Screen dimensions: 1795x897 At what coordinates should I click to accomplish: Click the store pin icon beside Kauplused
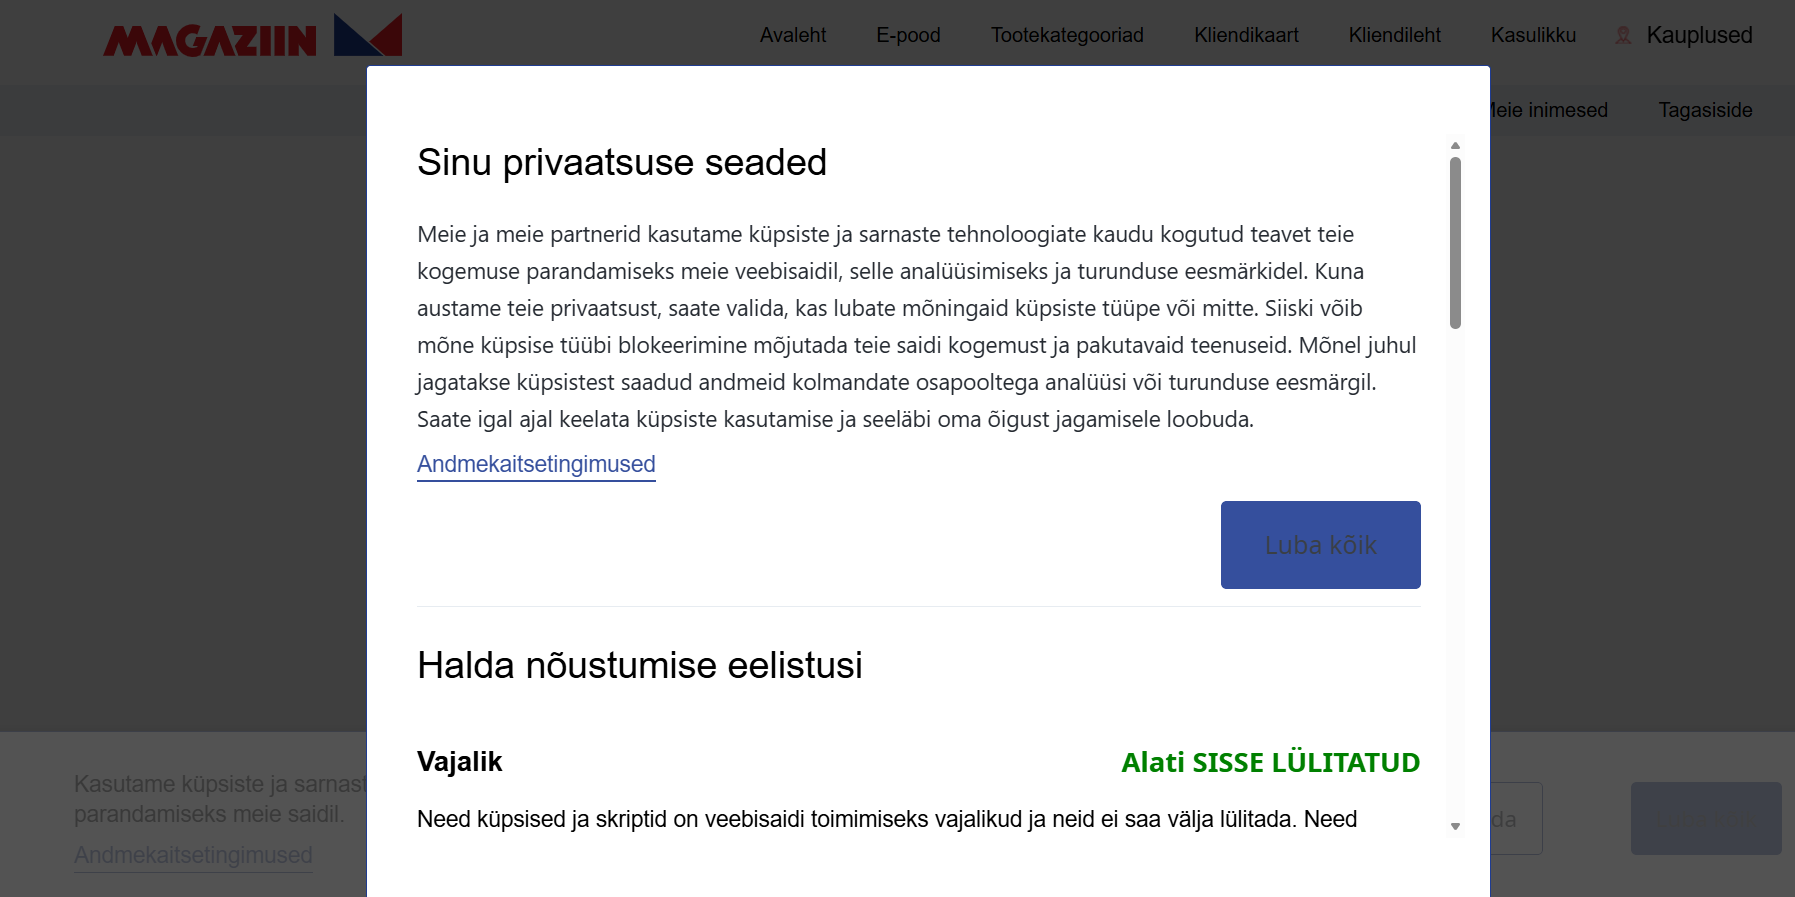coord(1623,35)
